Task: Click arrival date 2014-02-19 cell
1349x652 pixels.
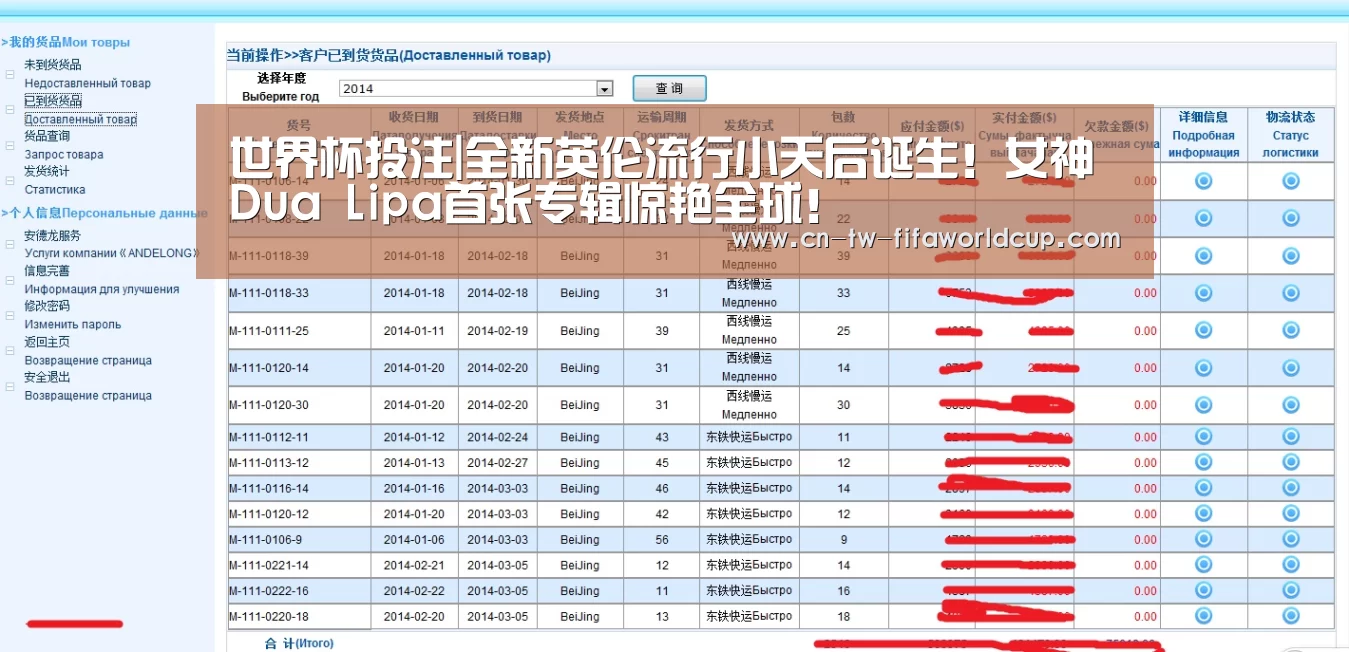Action: coord(497,331)
